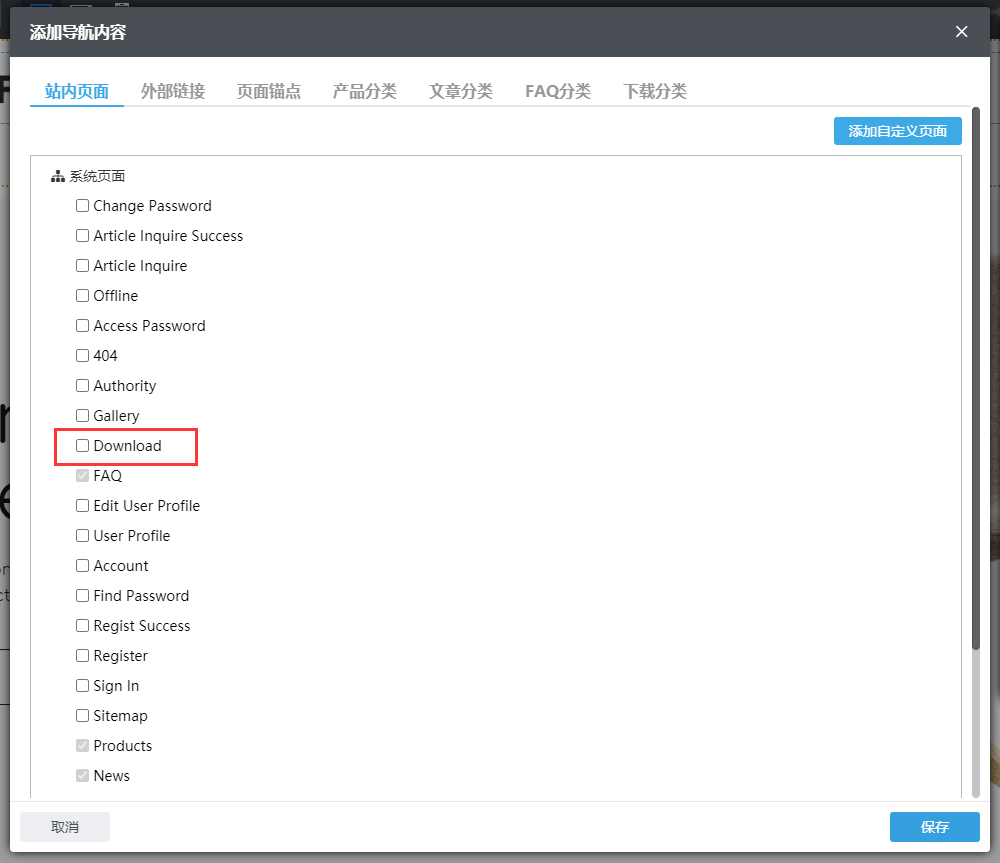
Task: Click the 取消 button
Action: point(65,827)
